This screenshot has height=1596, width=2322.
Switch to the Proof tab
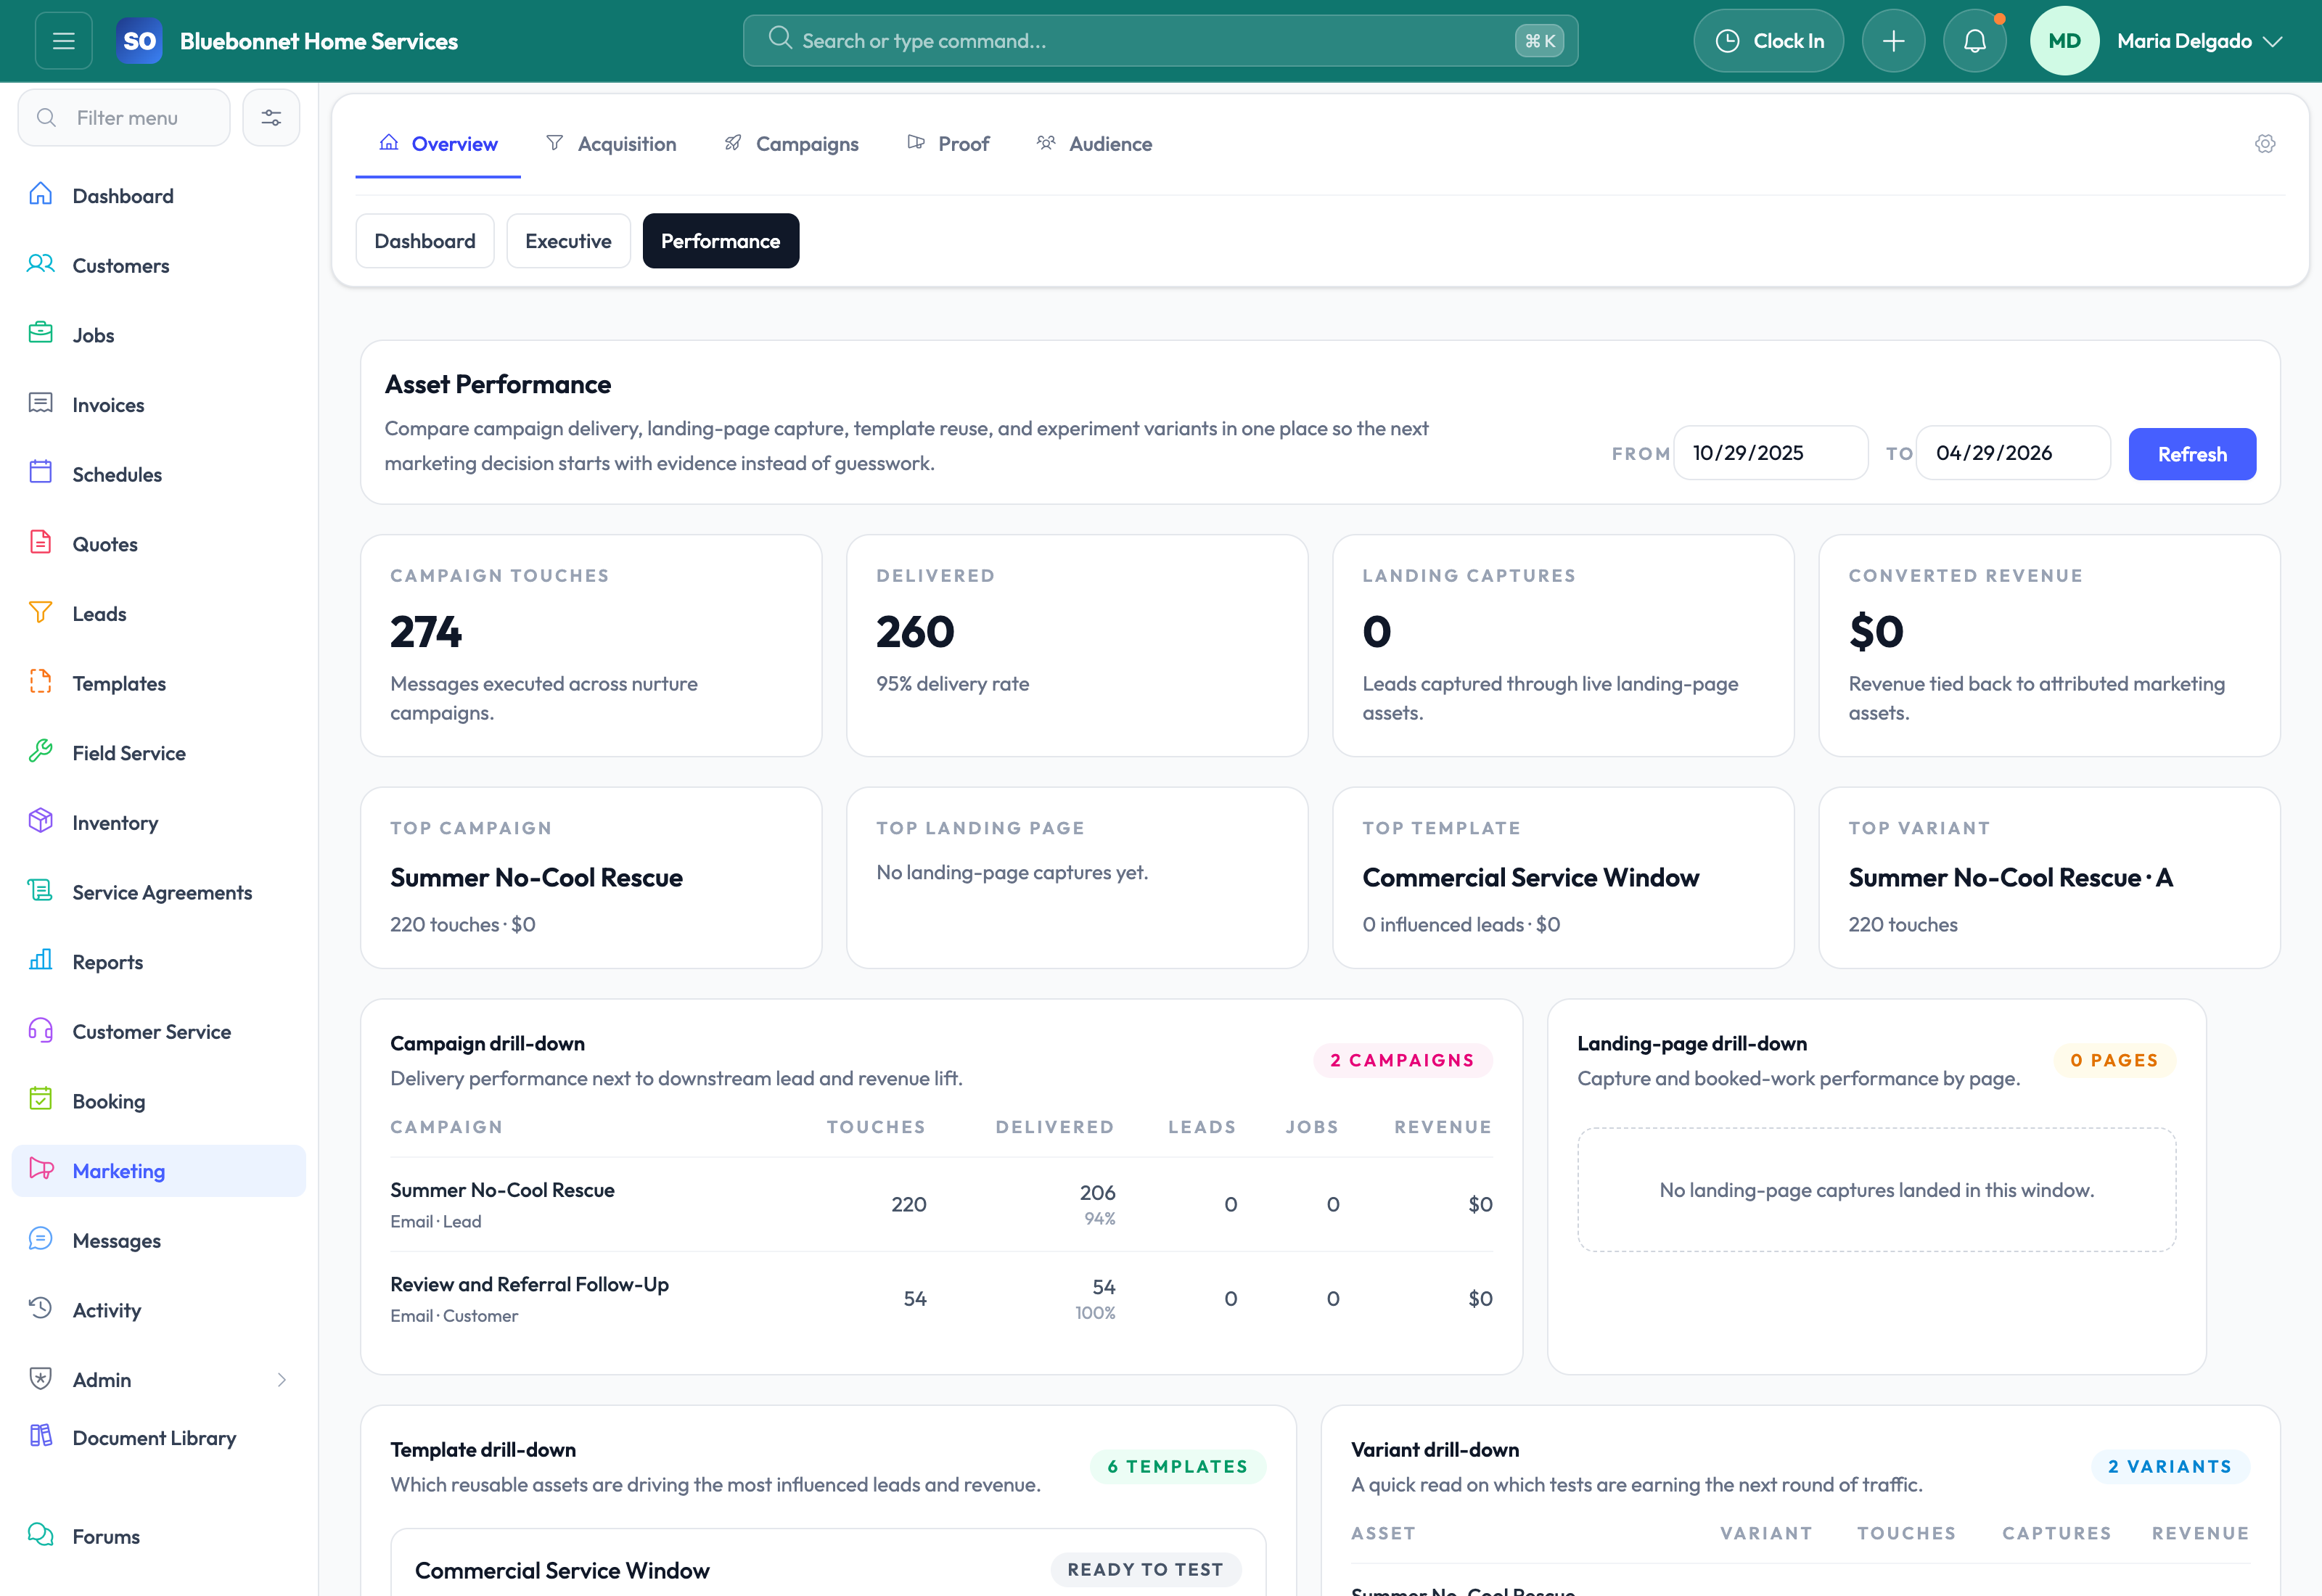click(948, 144)
